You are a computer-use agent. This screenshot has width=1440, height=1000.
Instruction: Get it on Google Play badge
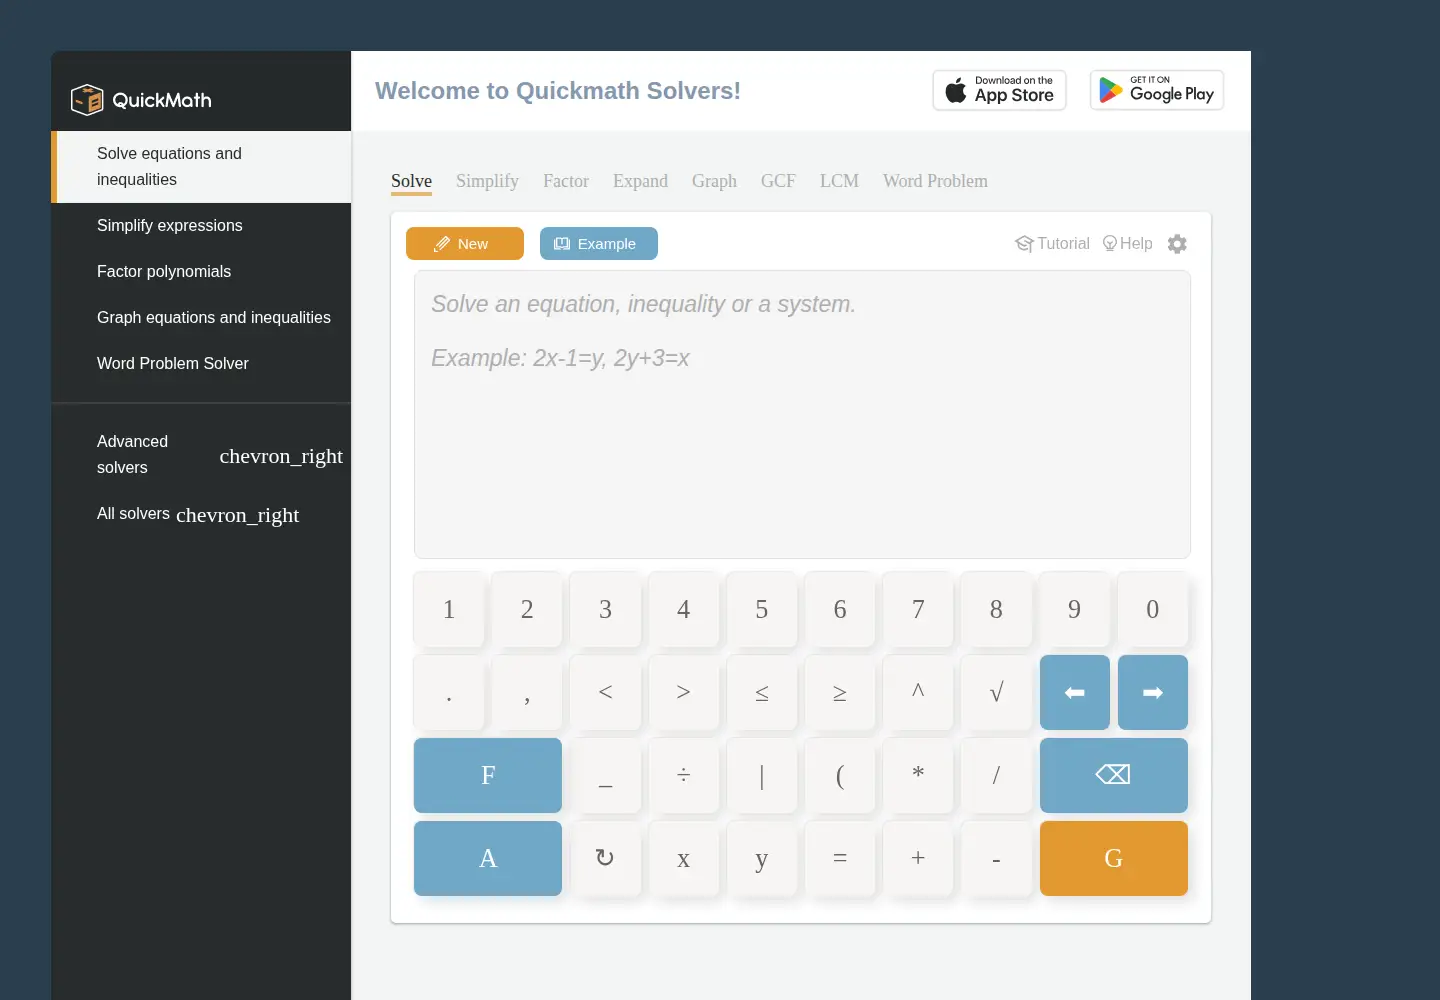point(1157,90)
